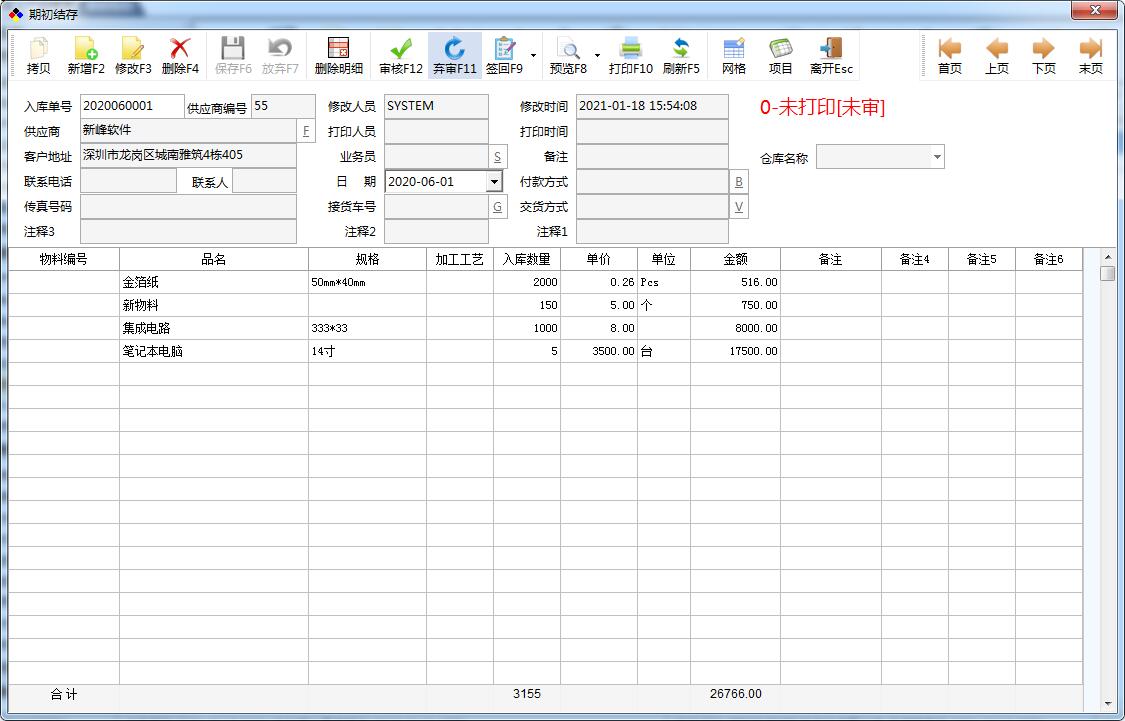Click the 审核F12 approve icon
The width and height of the screenshot is (1125, 721).
point(400,55)
